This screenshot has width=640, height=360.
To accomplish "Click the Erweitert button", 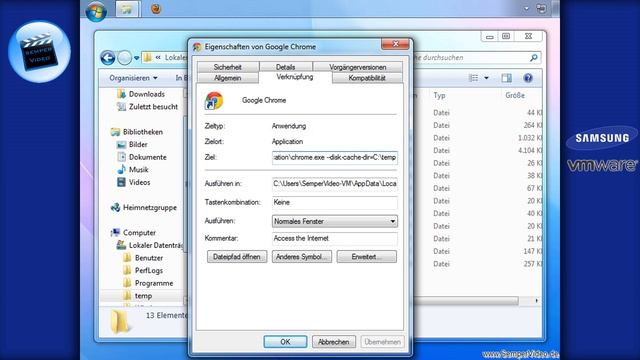I will pyautogui.click(x=367, y=257).
